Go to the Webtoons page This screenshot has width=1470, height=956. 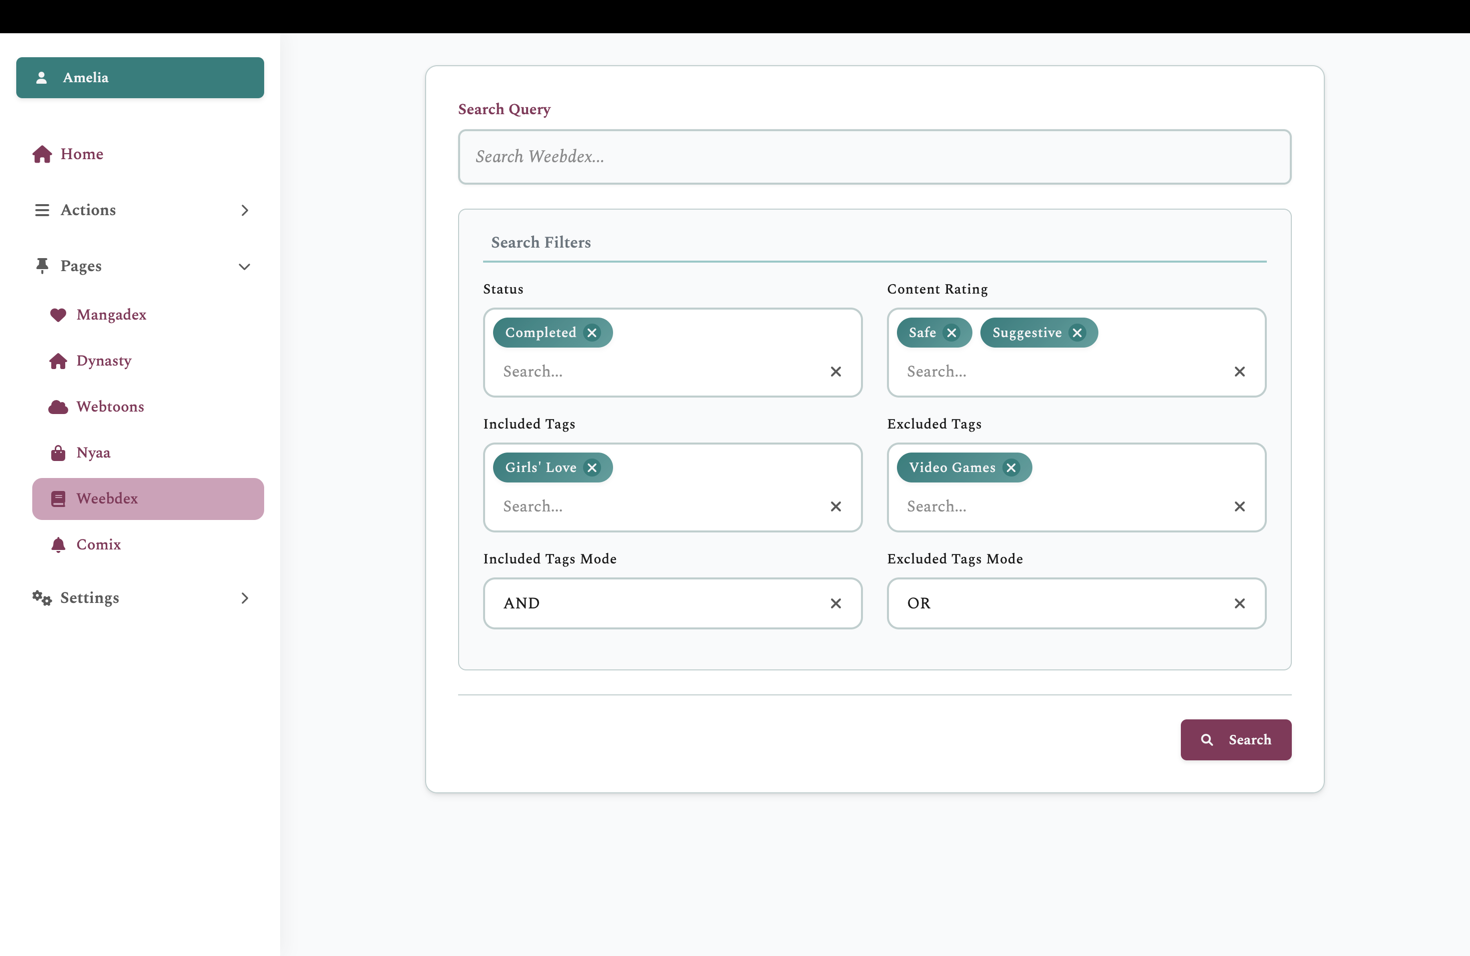[110, 407]
